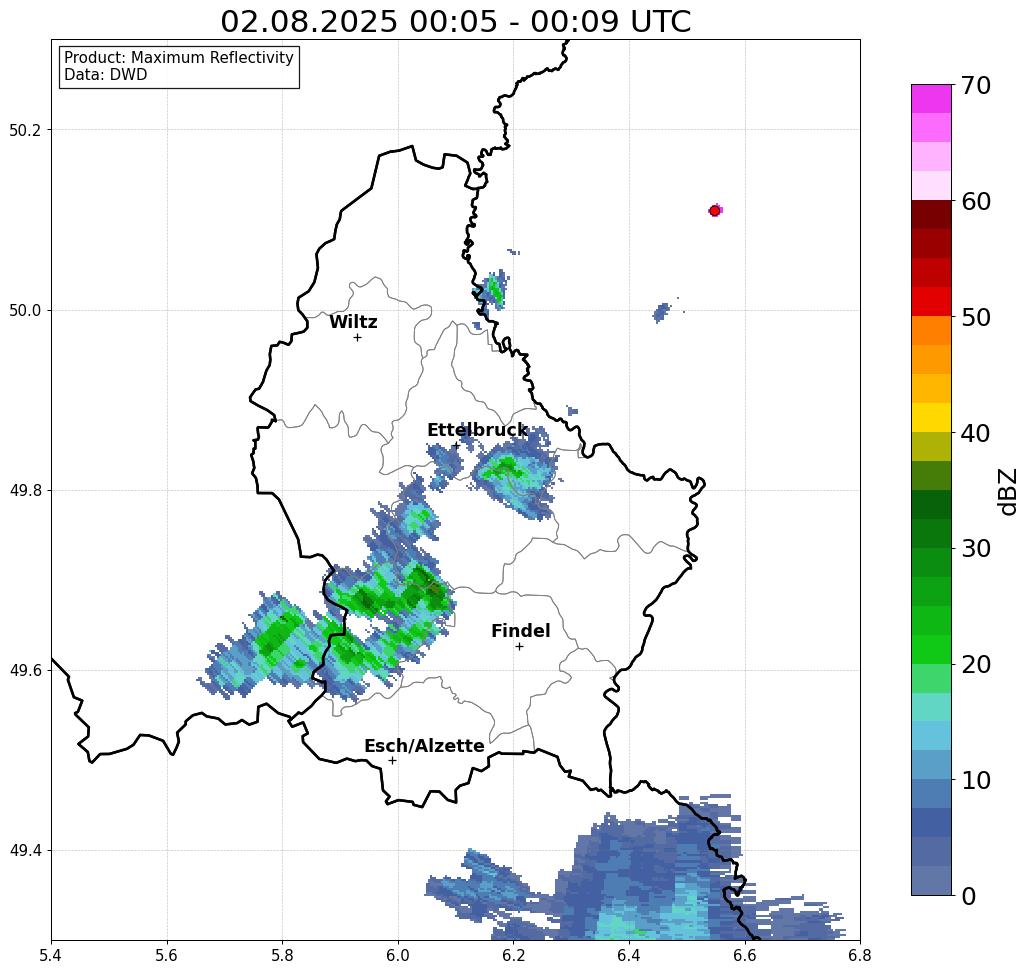The image size is (1029, 973).
Task: Click 'Product: Maximum Reflectivity' text
Action: coord(178,58)
